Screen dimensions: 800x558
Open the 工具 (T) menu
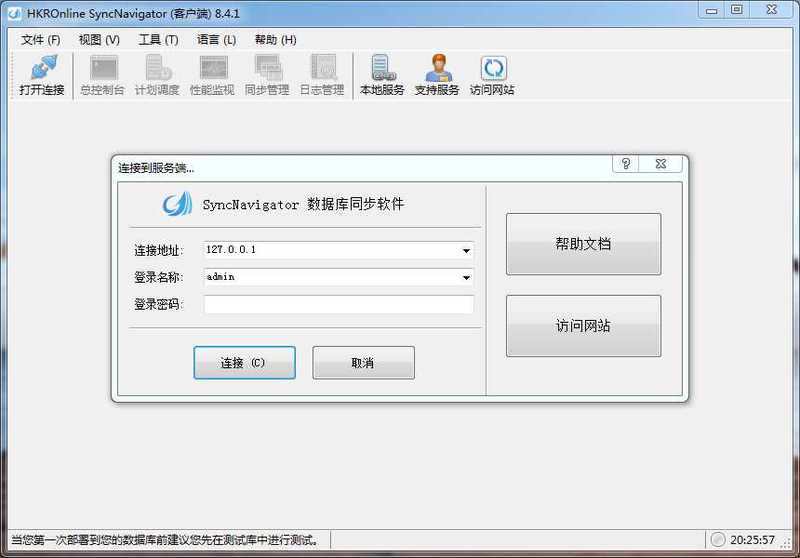tap(158, 40)
